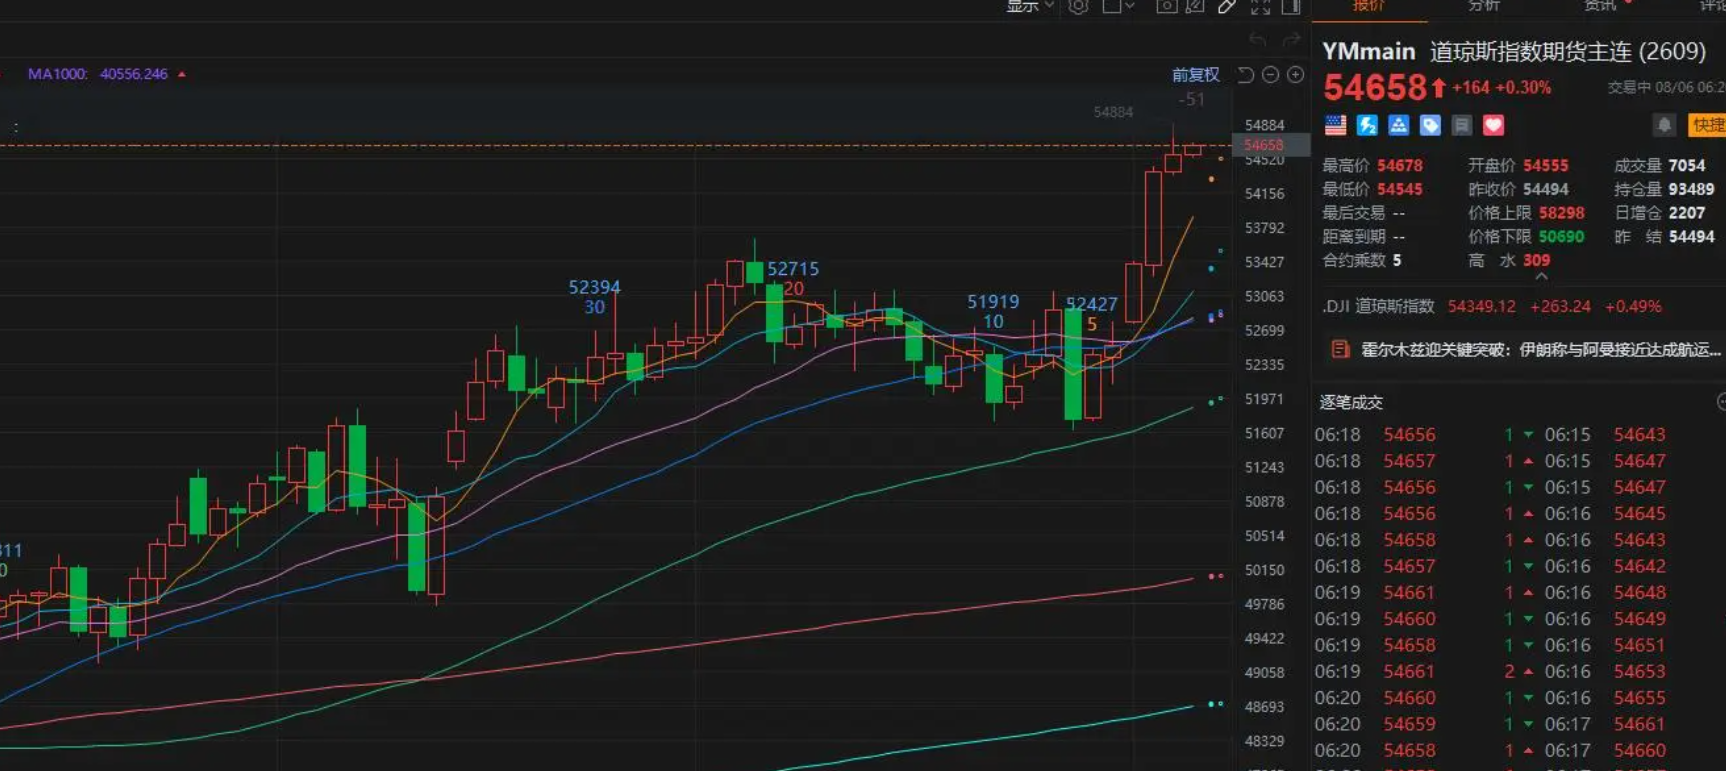This screenshot has height=771, width=1726.
Task: Enter fullscreen chart mode
Action: click(x=1260, y=6)
